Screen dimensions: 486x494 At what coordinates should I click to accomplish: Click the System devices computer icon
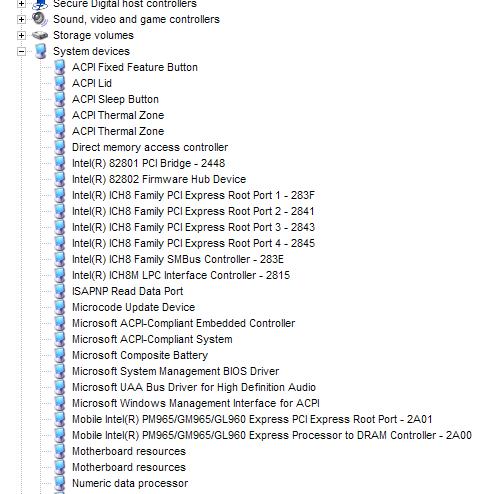coord(41,51)
